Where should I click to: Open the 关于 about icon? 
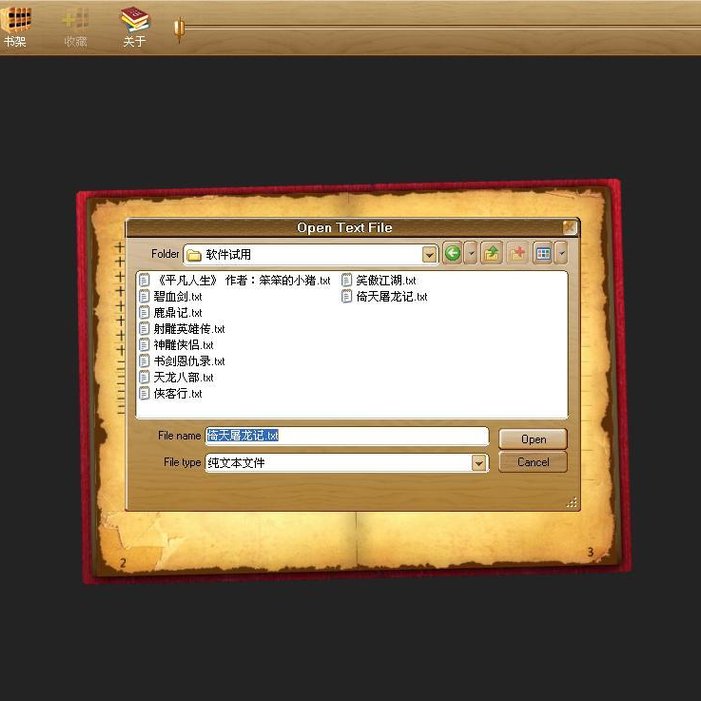click(135, 27)
